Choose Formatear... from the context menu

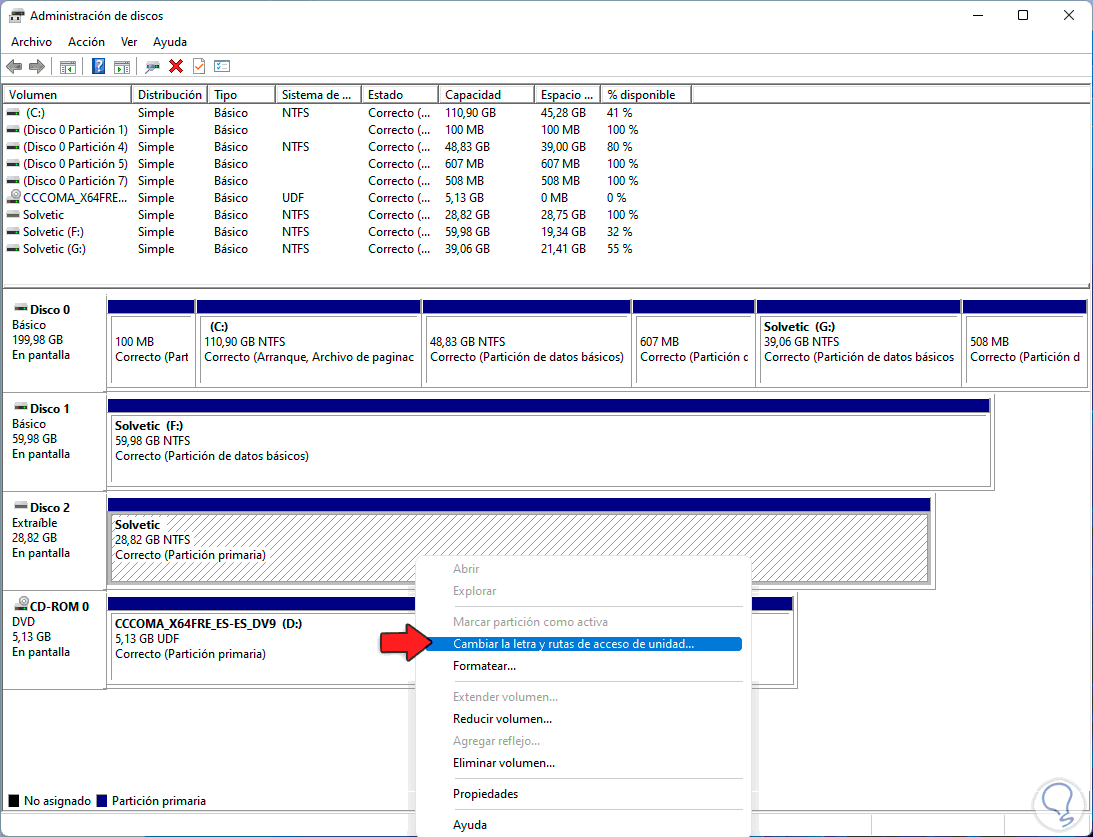coord(484,666)
